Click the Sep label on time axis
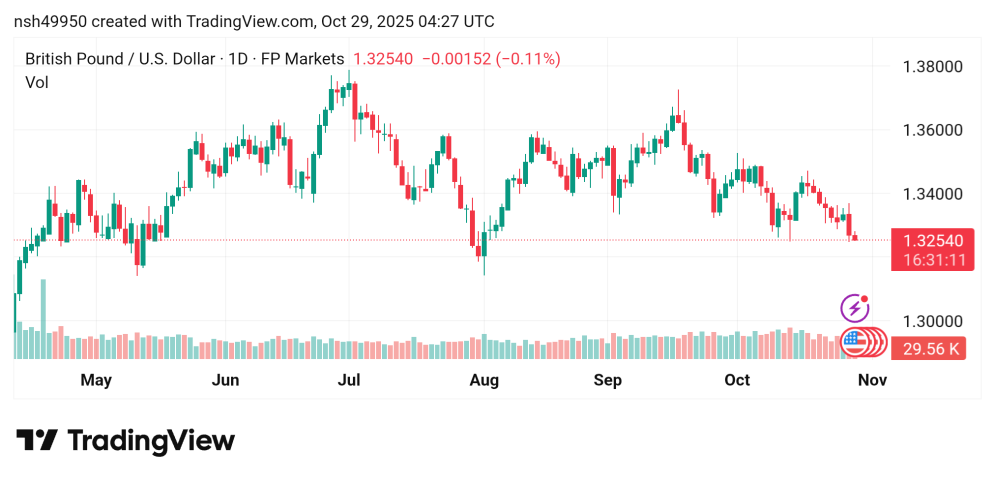This screenshot has height=482, width=995. coord(608,380)
